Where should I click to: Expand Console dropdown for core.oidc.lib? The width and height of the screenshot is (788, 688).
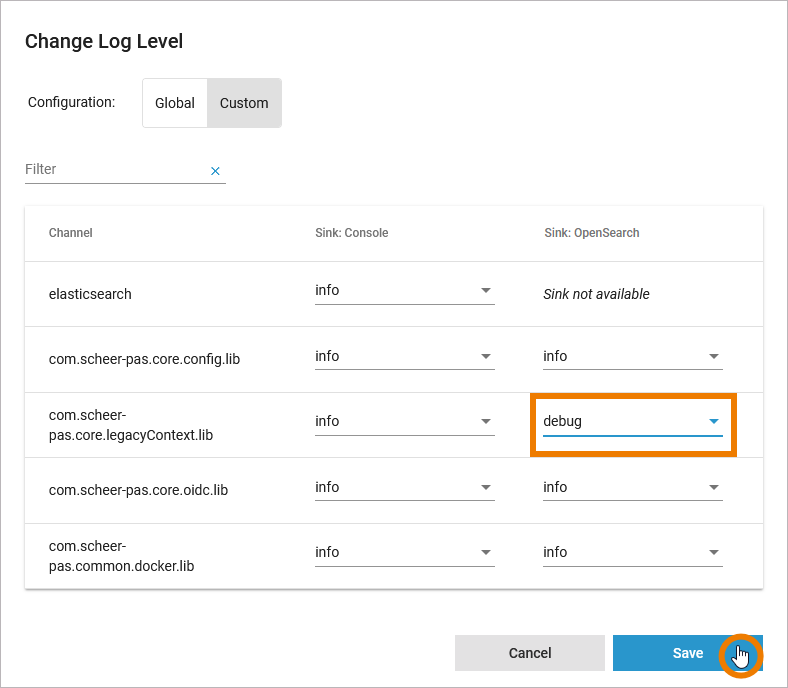[x=404, y=488]
